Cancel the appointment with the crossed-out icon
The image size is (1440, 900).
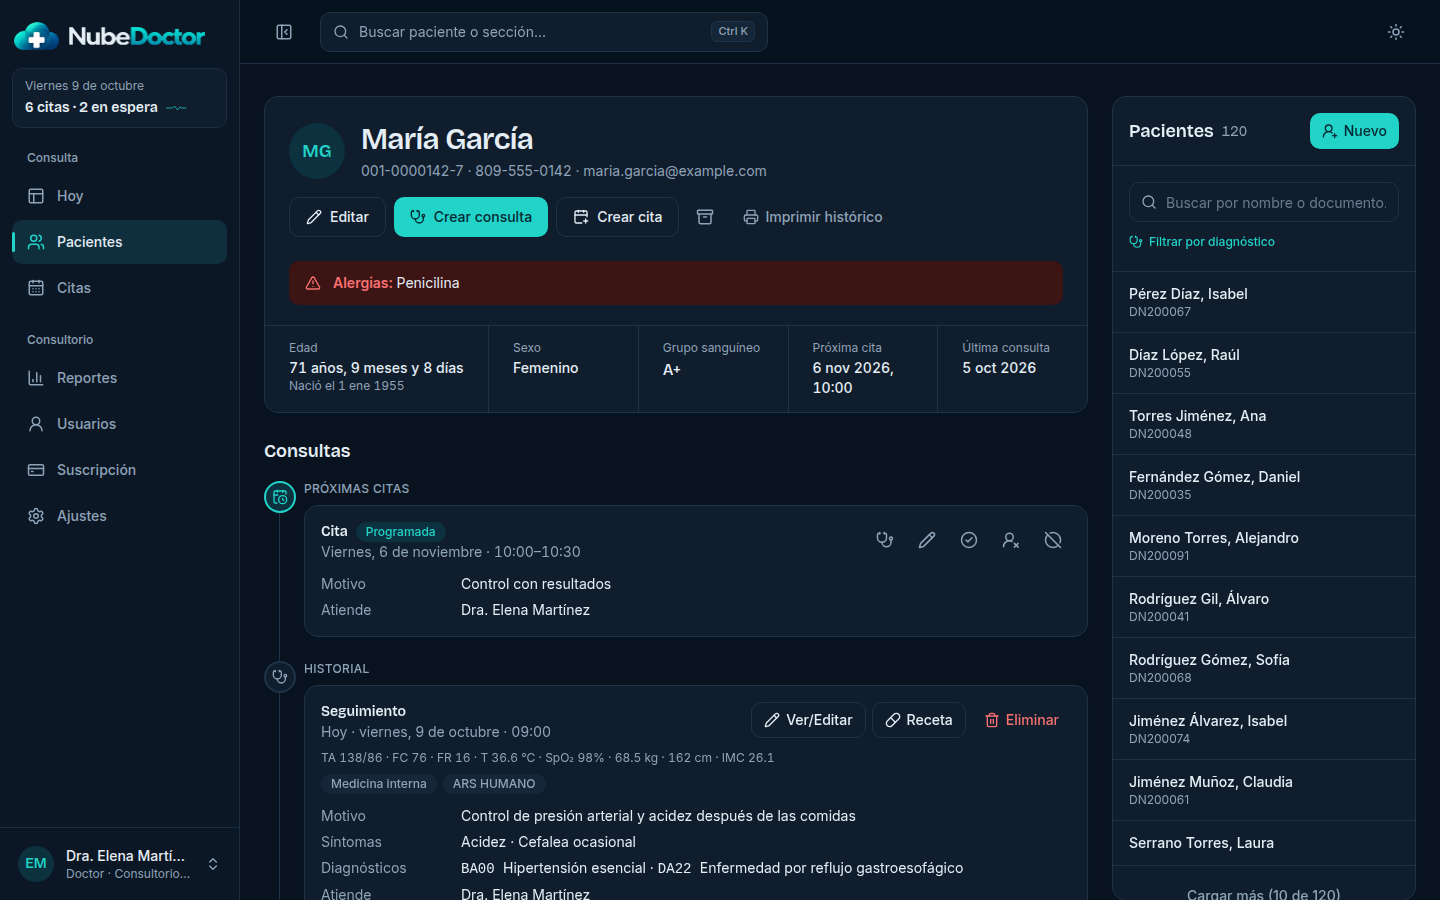(1053, 540)
